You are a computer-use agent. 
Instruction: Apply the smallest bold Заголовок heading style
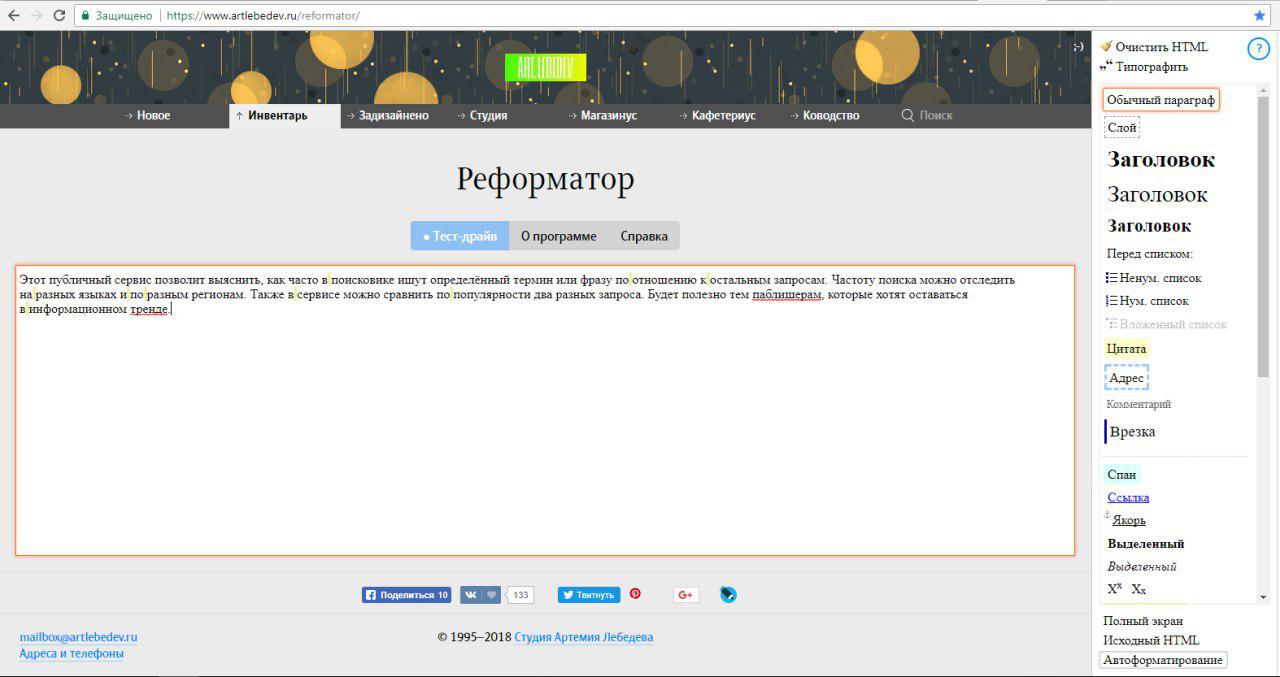[1149, 226]
